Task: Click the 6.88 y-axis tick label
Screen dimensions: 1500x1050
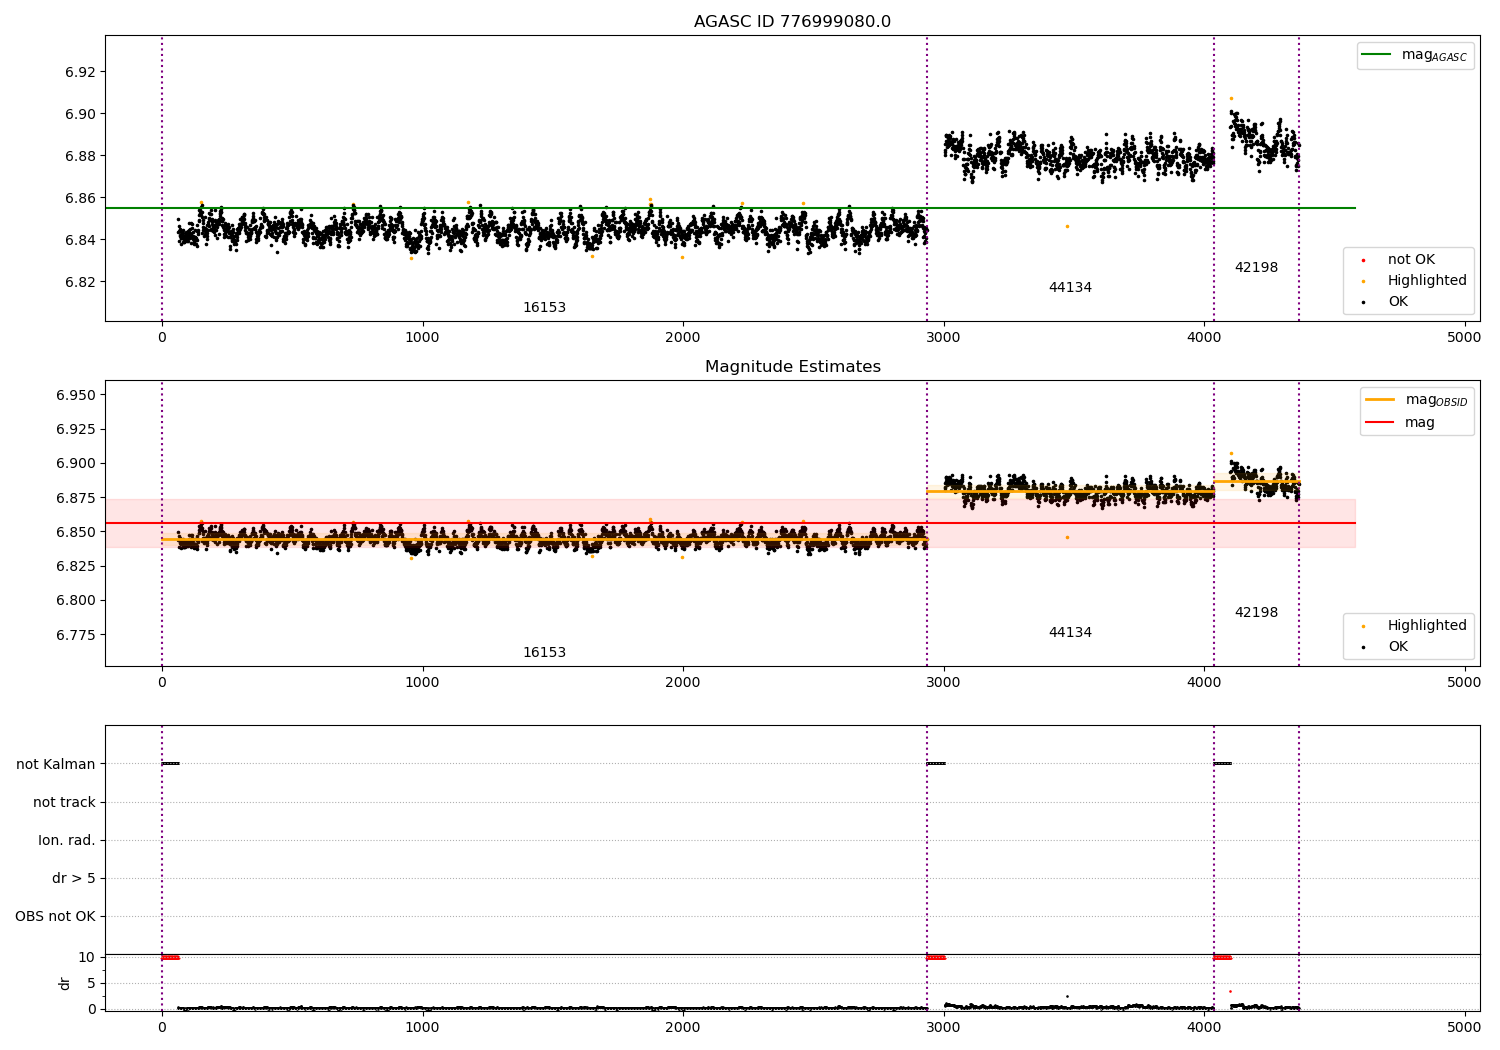Action: click(x=81, y=156)
